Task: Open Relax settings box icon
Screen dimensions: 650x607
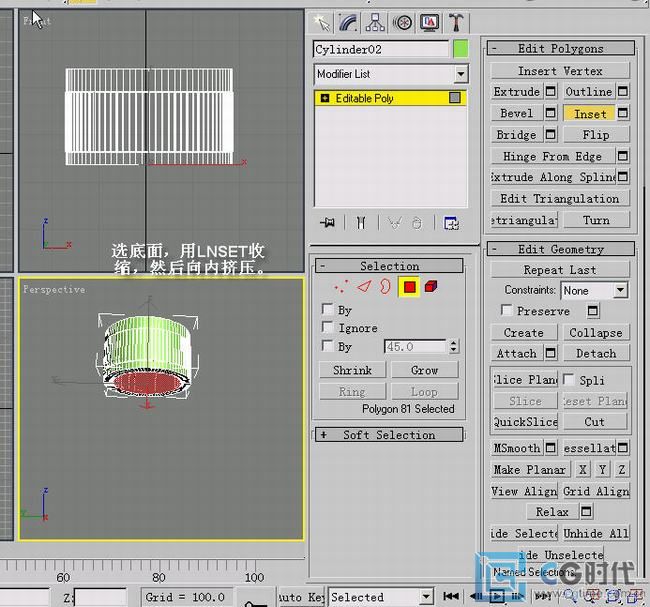Action: (x=586, y=512)
